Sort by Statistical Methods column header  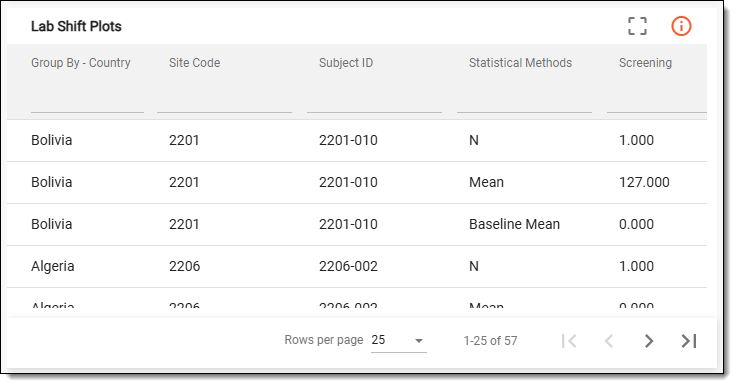coord(520,63)
